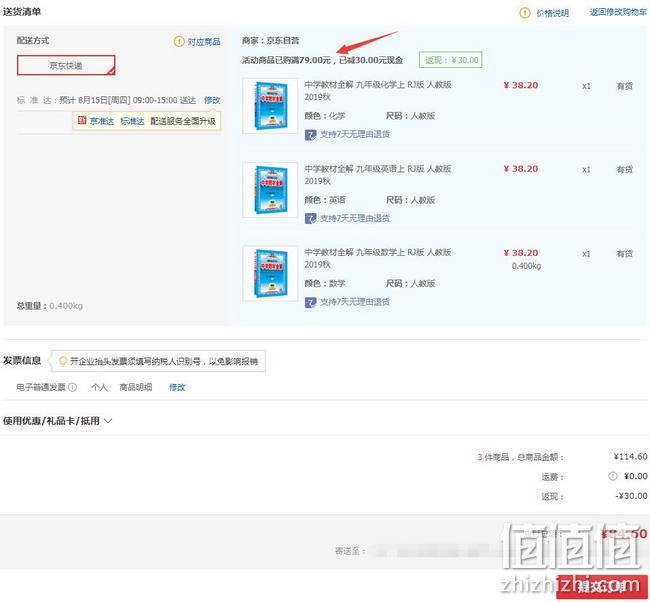This screenshot has height=602, width=650.
Task: Click the ¥0.00 shipping fee value
Action: point(635,476)
